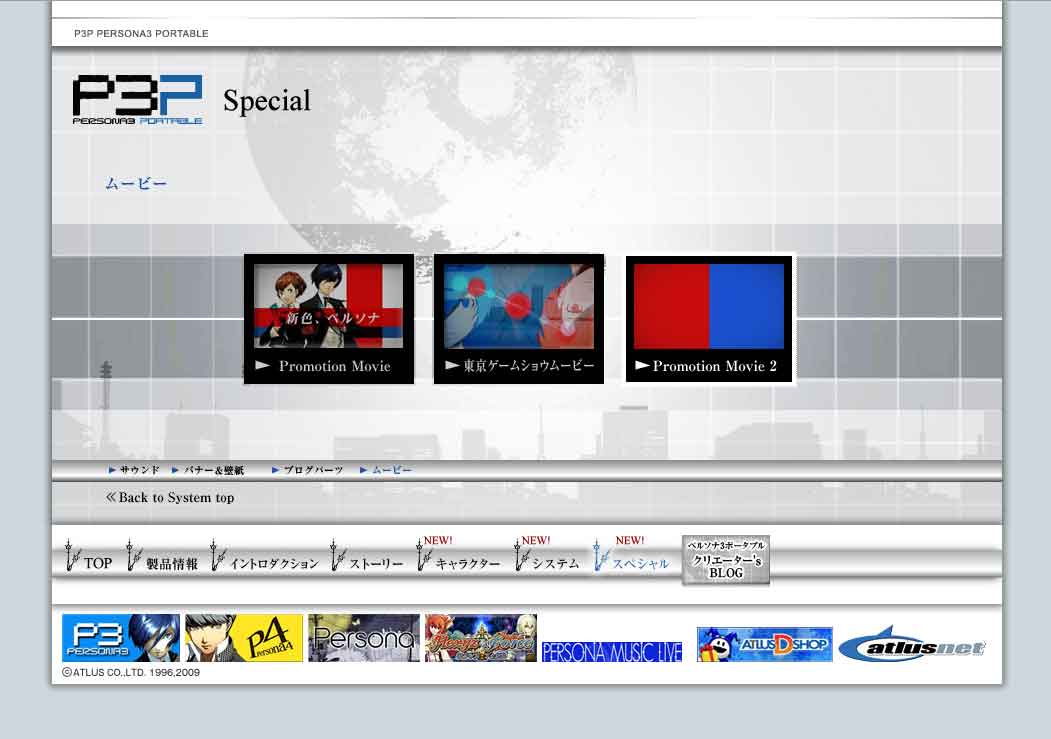Viewport: 1051px width, 739px height.
Task: Click the ATLUS CO.,LTD. copyright text
Action: (131, 672)
